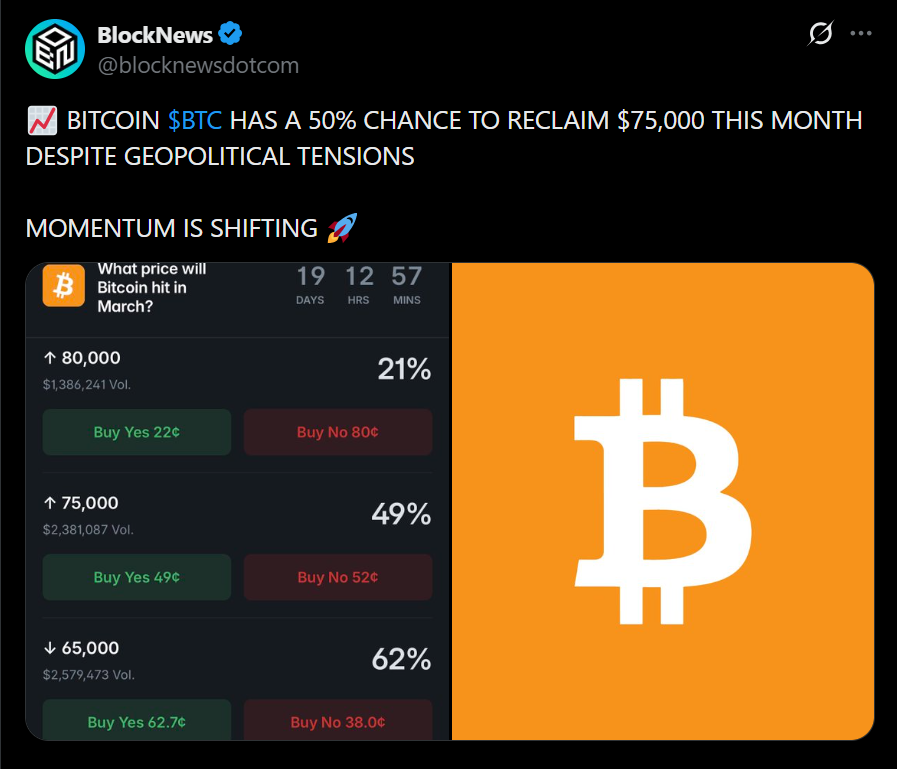897x769 pixels.
Task: Click the chart emoji in the tweet
Action: coord(40,122)
